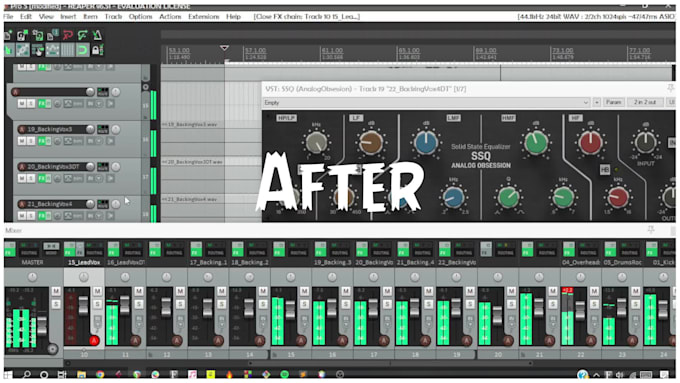Open ROUTING on 15_LeadVox mixer strip
Image resolution: width=680 pixels, height=383 pixels.
(94, 253)
